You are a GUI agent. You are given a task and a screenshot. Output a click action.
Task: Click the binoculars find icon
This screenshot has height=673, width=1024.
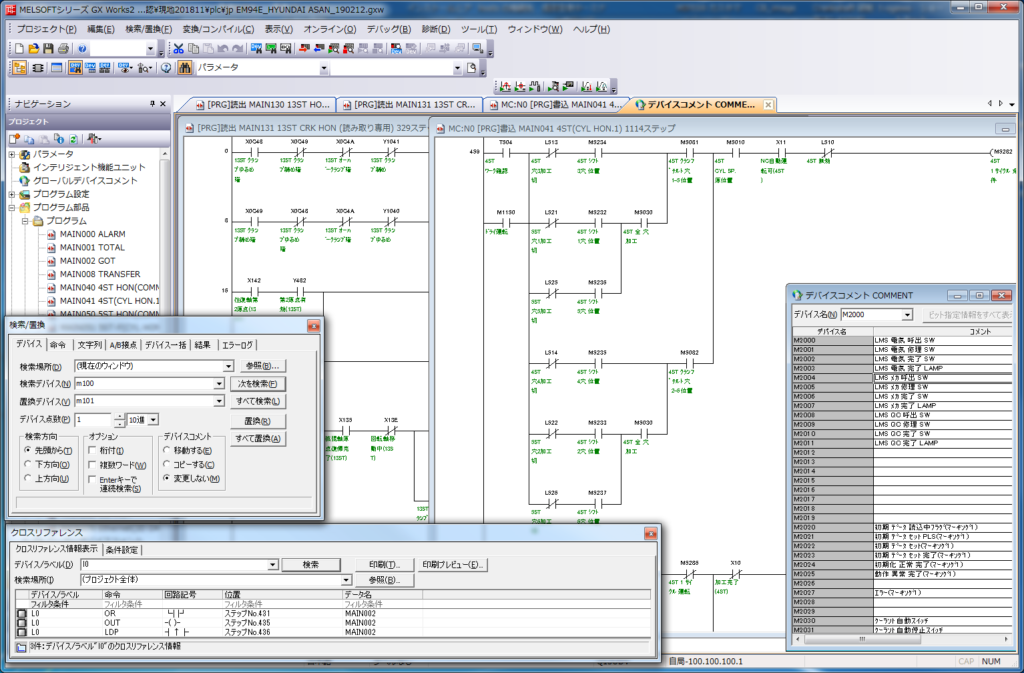coord(185,68)
